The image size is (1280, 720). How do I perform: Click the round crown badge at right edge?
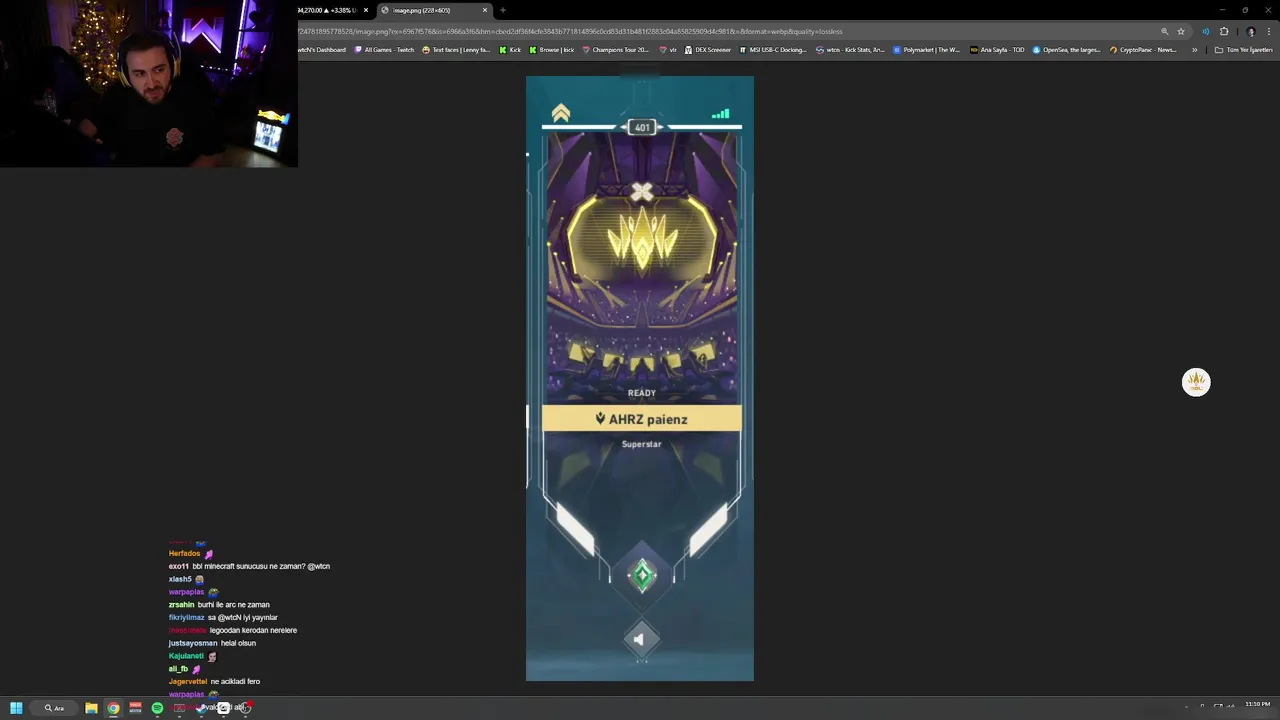[1196, 382]
